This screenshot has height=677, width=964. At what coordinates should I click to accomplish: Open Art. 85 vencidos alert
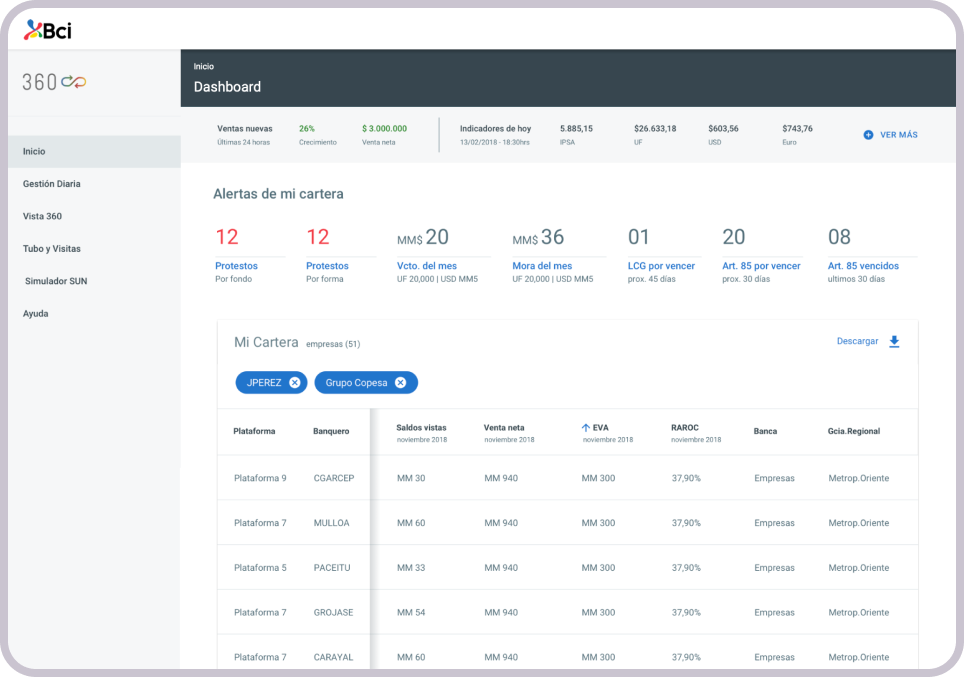(x=863, y=266)
